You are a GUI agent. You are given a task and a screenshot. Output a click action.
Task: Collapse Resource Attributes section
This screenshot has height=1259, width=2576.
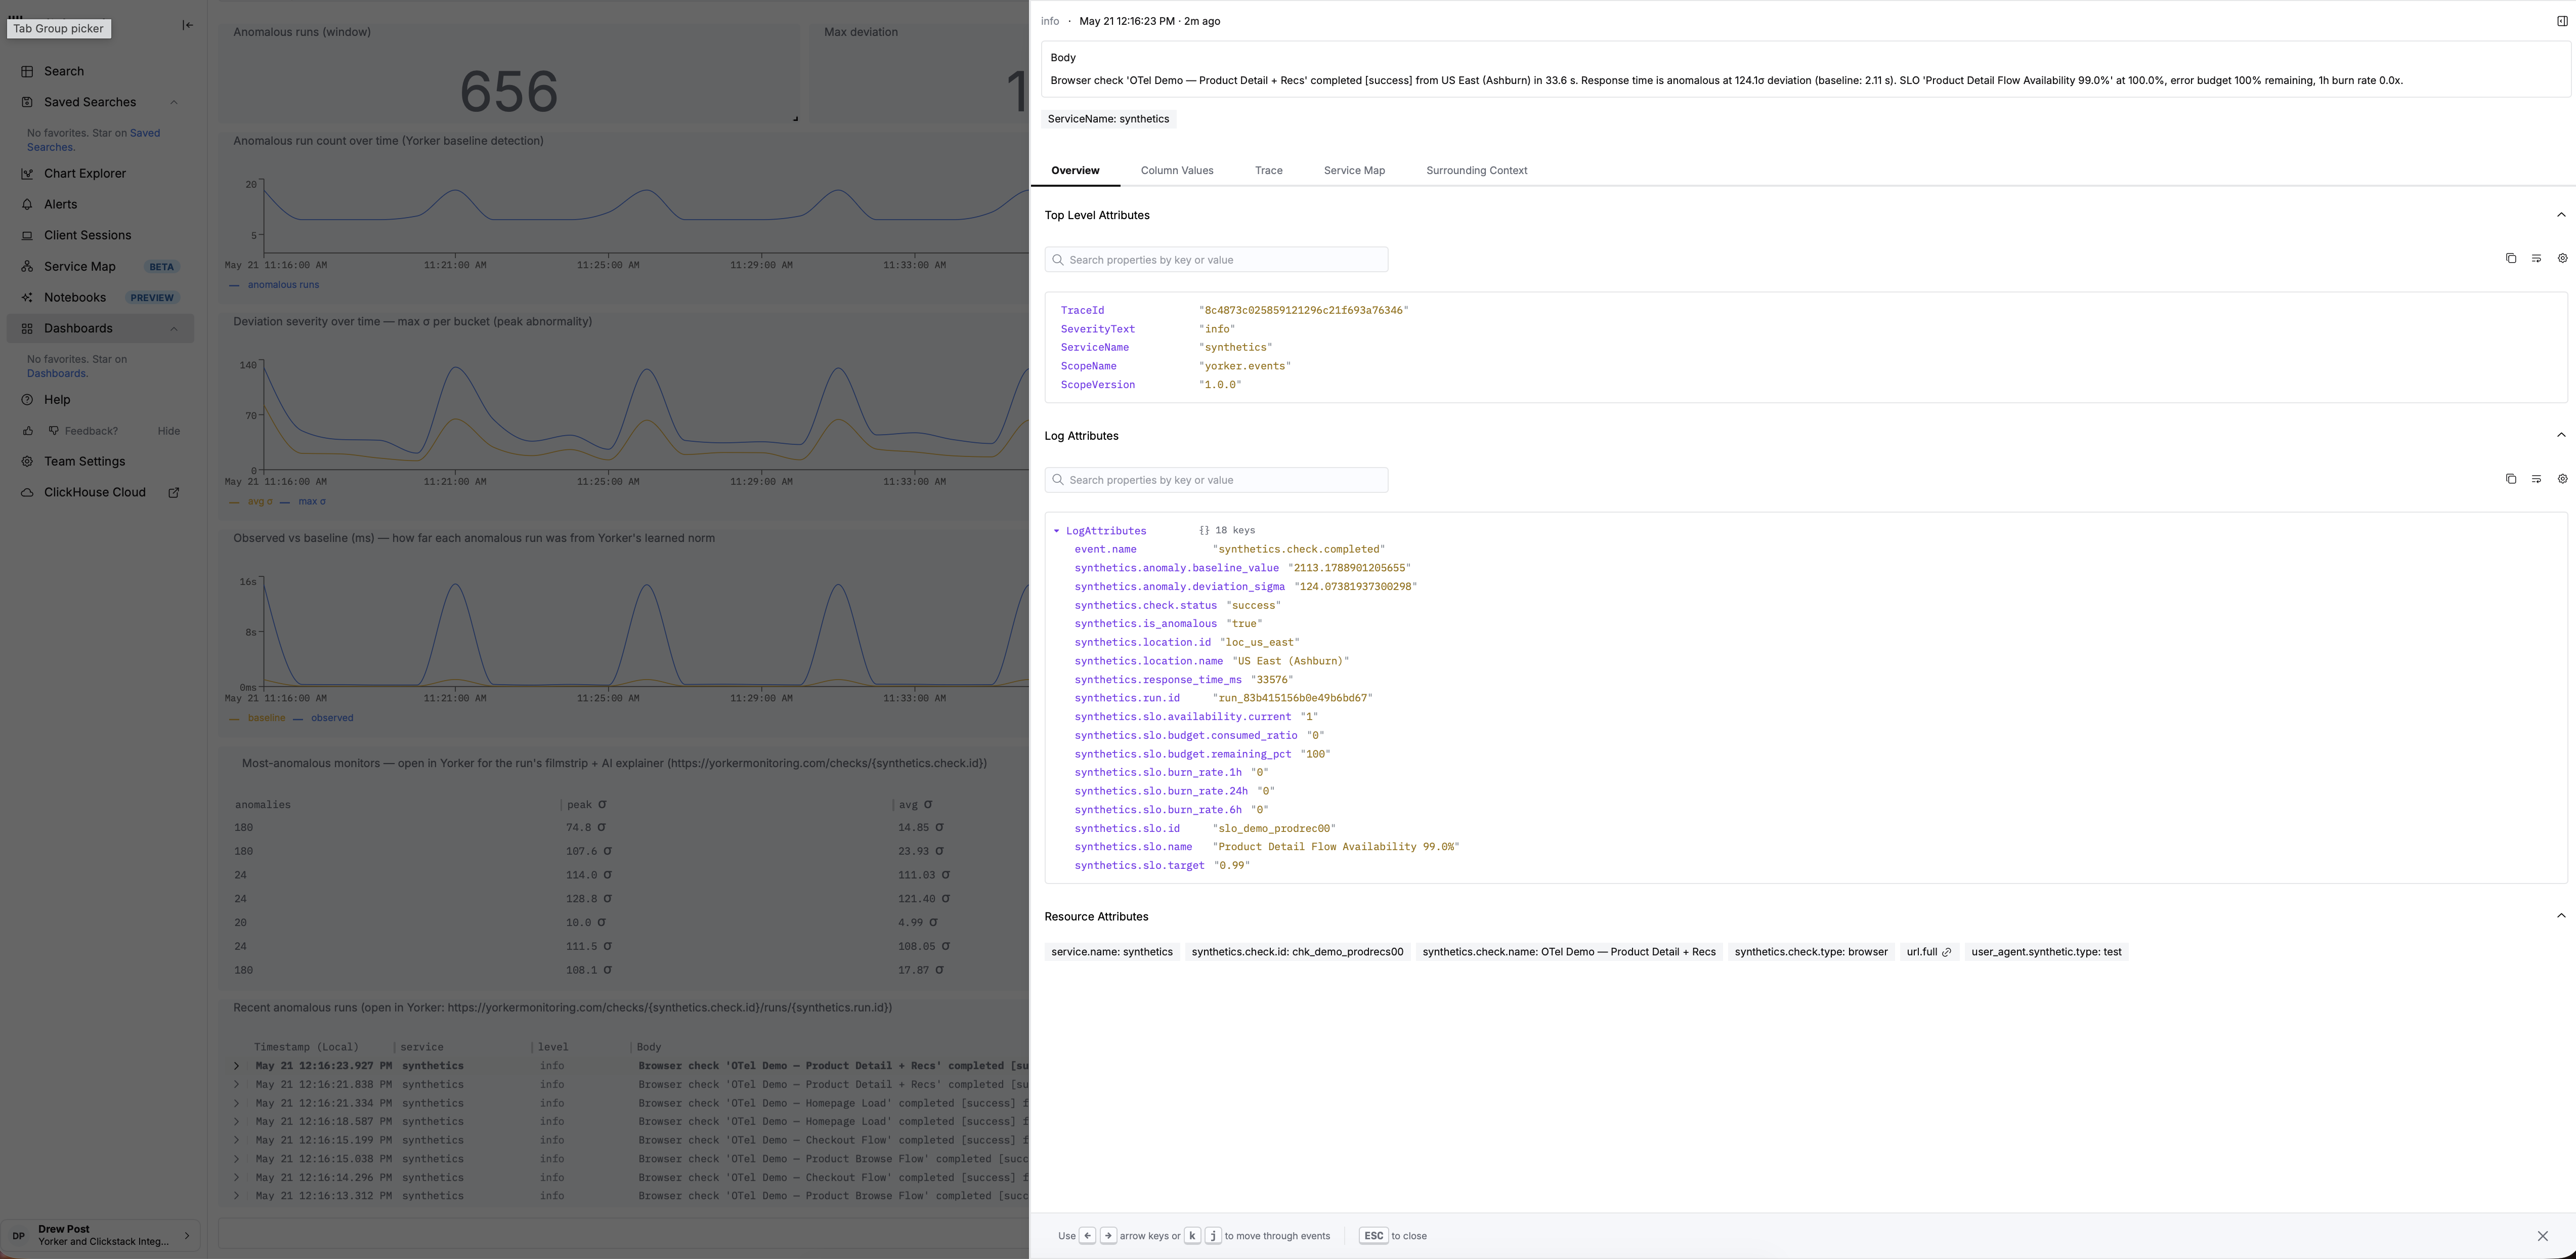(x=2561, y=916)
